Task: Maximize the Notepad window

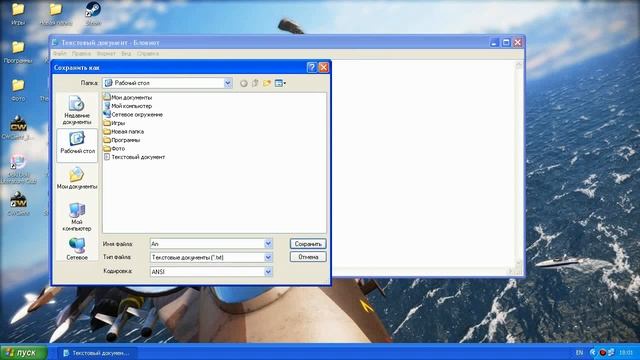Action: [x=506, y=42]
